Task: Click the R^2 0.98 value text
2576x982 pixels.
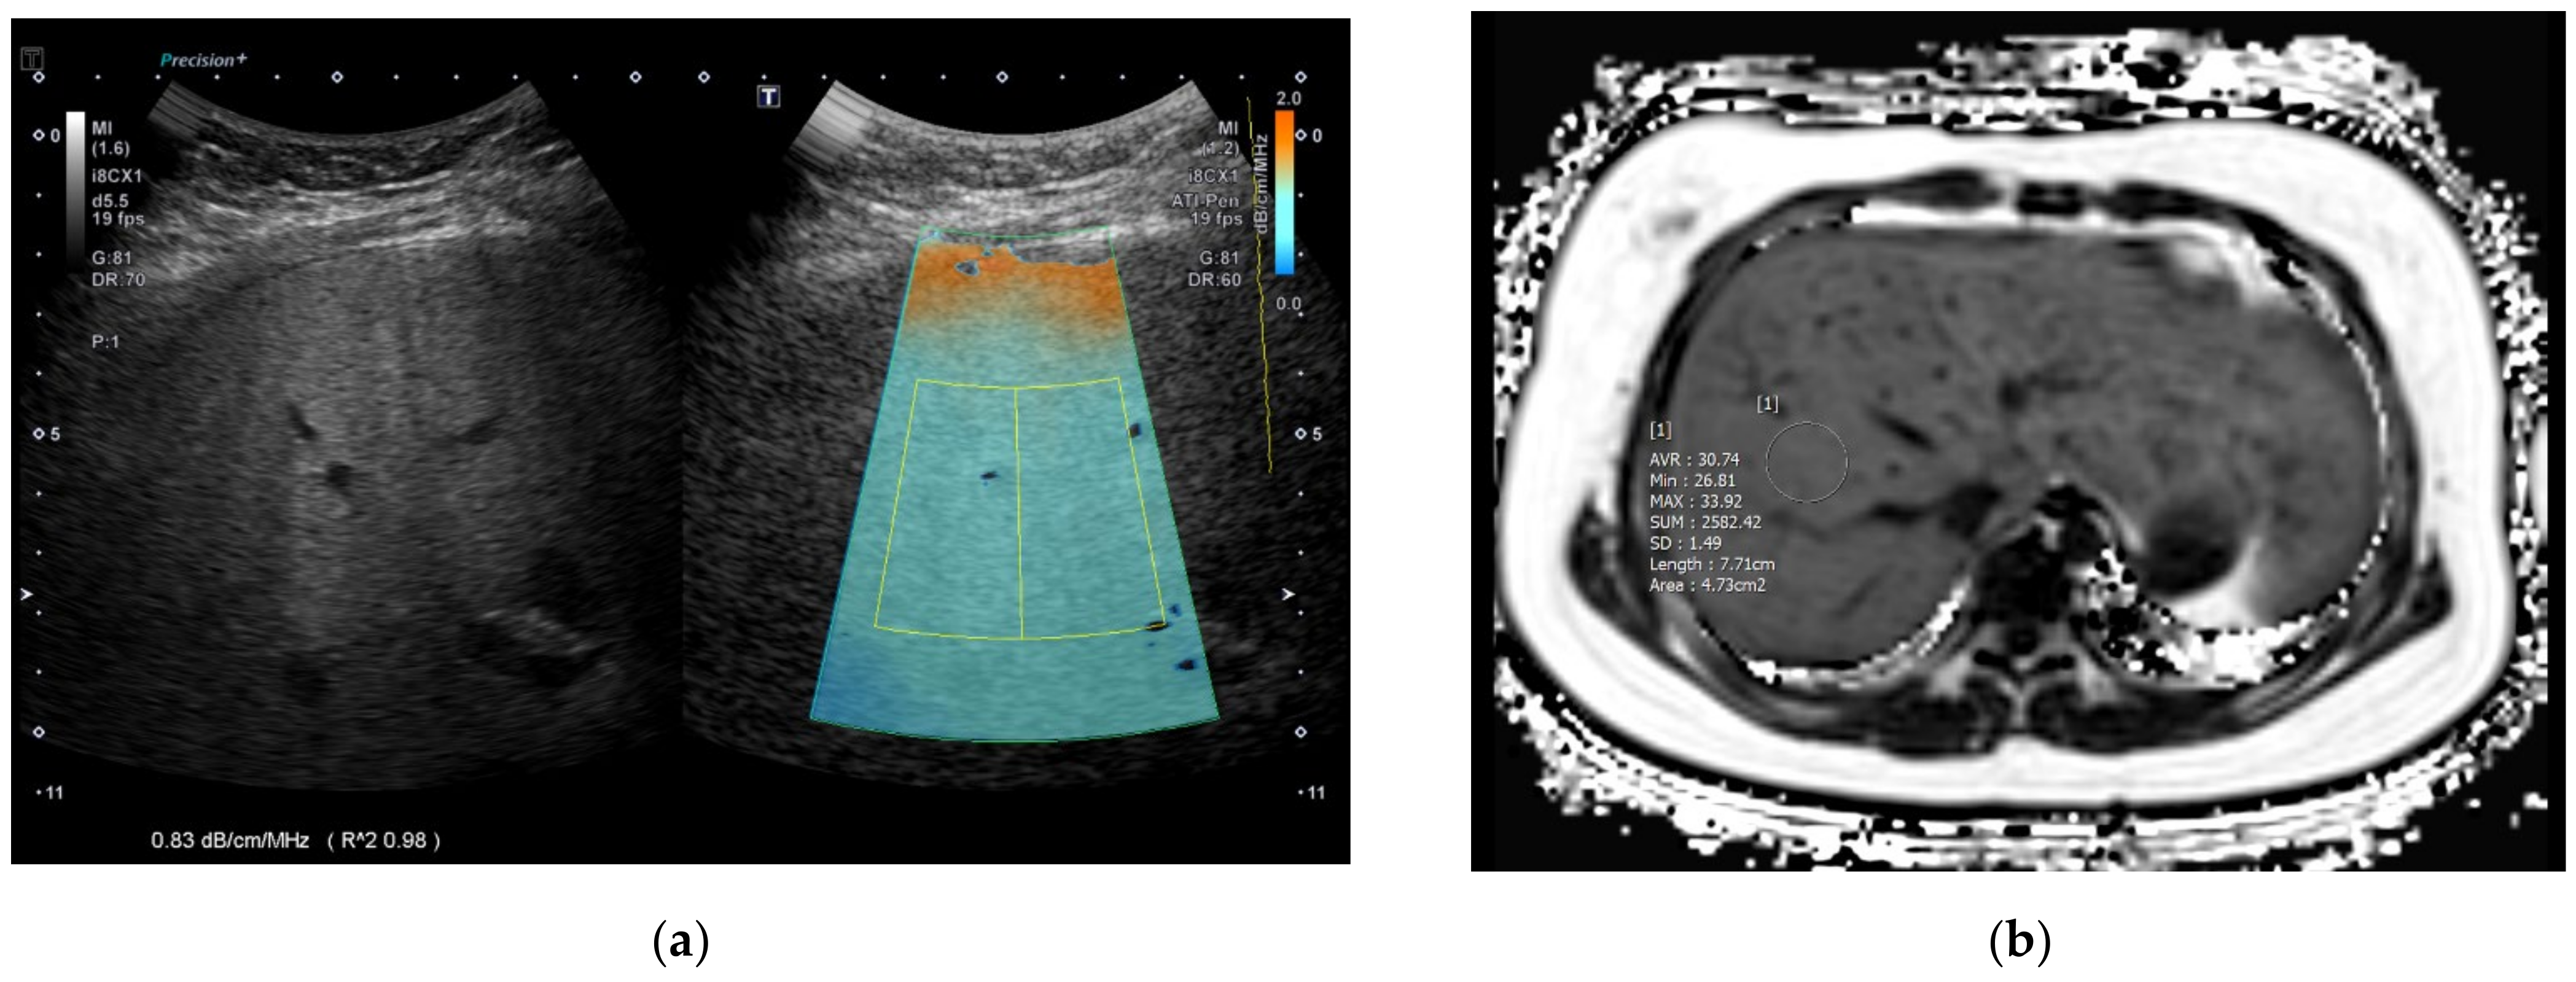Action: [384, 841]
